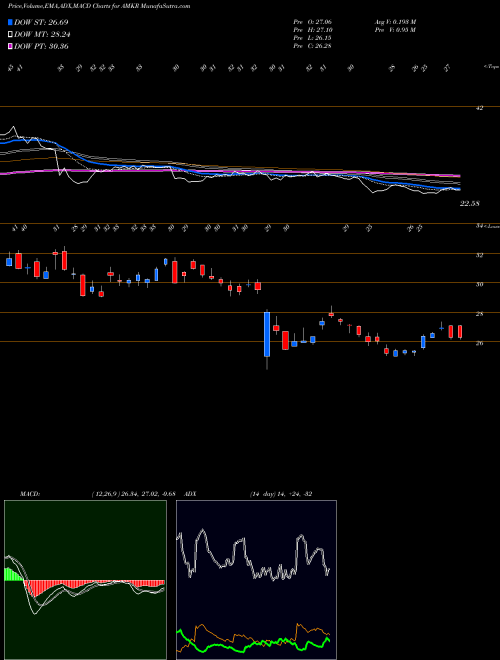Click the 'Avg V: 0.193 M' value

click(x=395, y=22)
